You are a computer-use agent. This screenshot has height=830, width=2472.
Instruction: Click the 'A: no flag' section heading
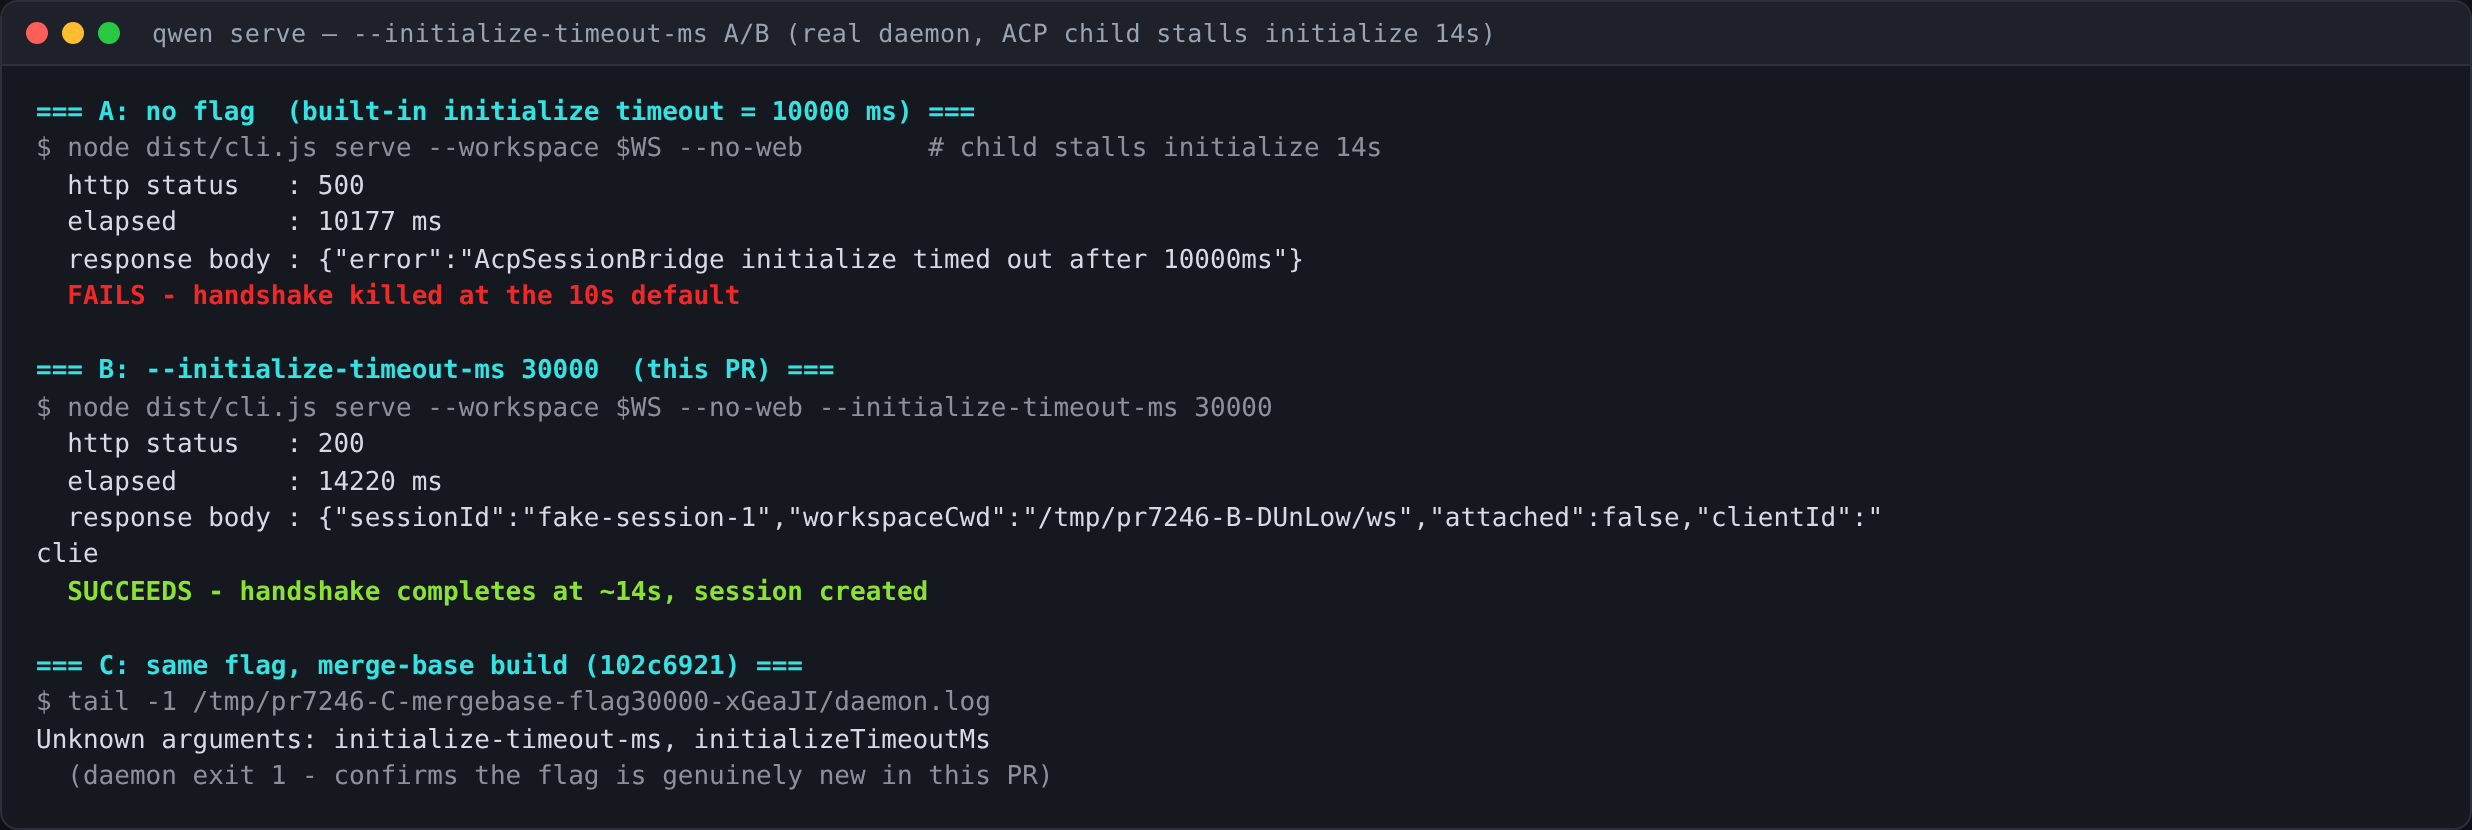click(x=505, y=111)
